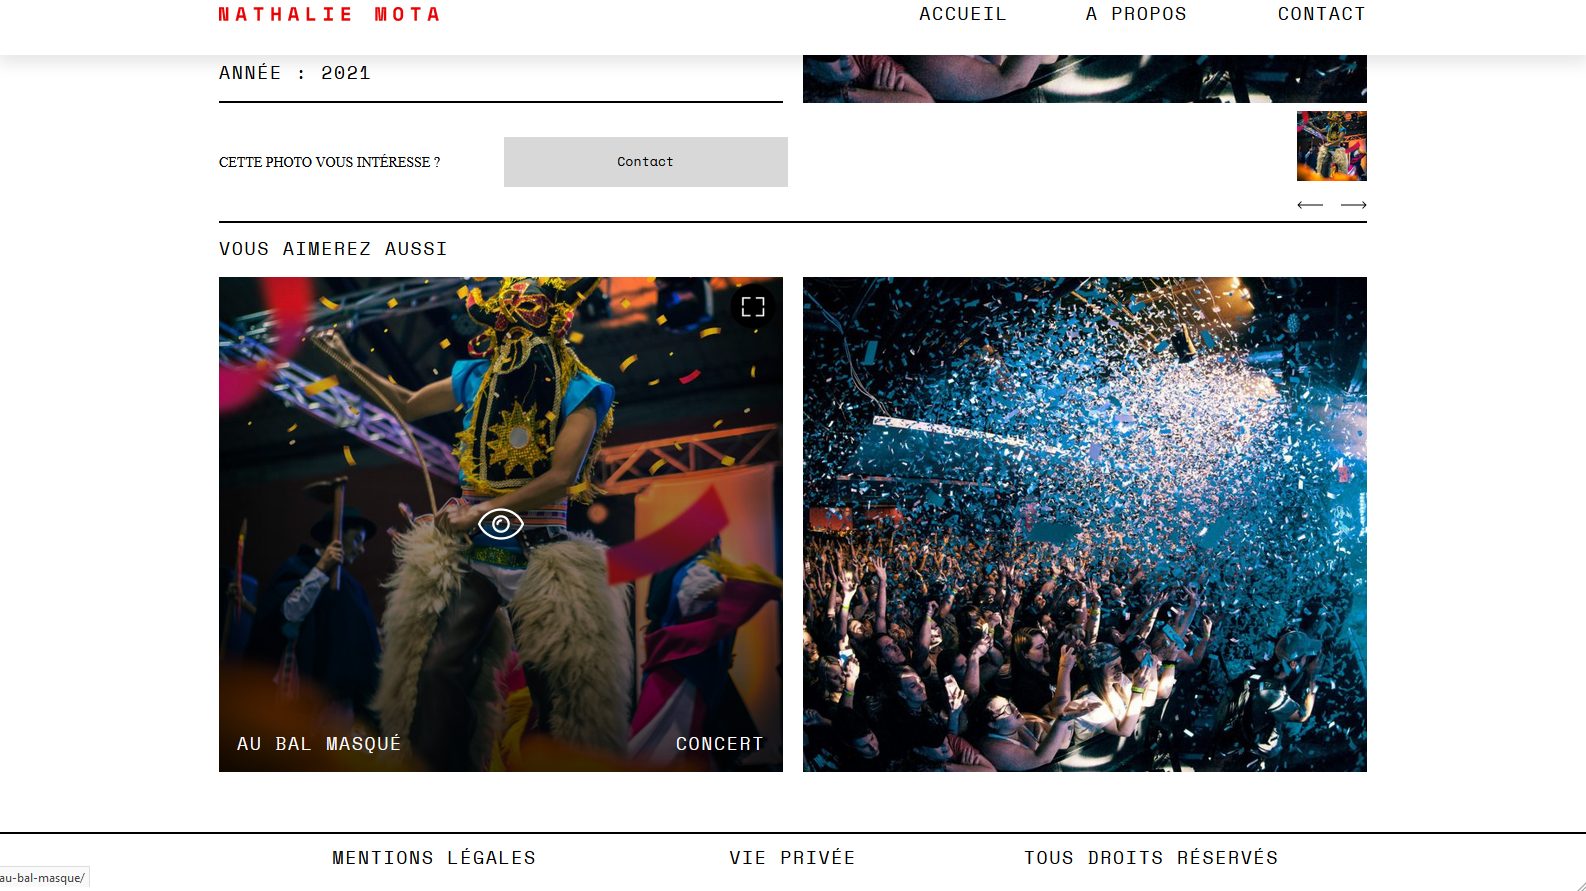The width and height of the screenshot is (1586, 891).
Task: Go to the A Propos page
Action: (1136, 14)
